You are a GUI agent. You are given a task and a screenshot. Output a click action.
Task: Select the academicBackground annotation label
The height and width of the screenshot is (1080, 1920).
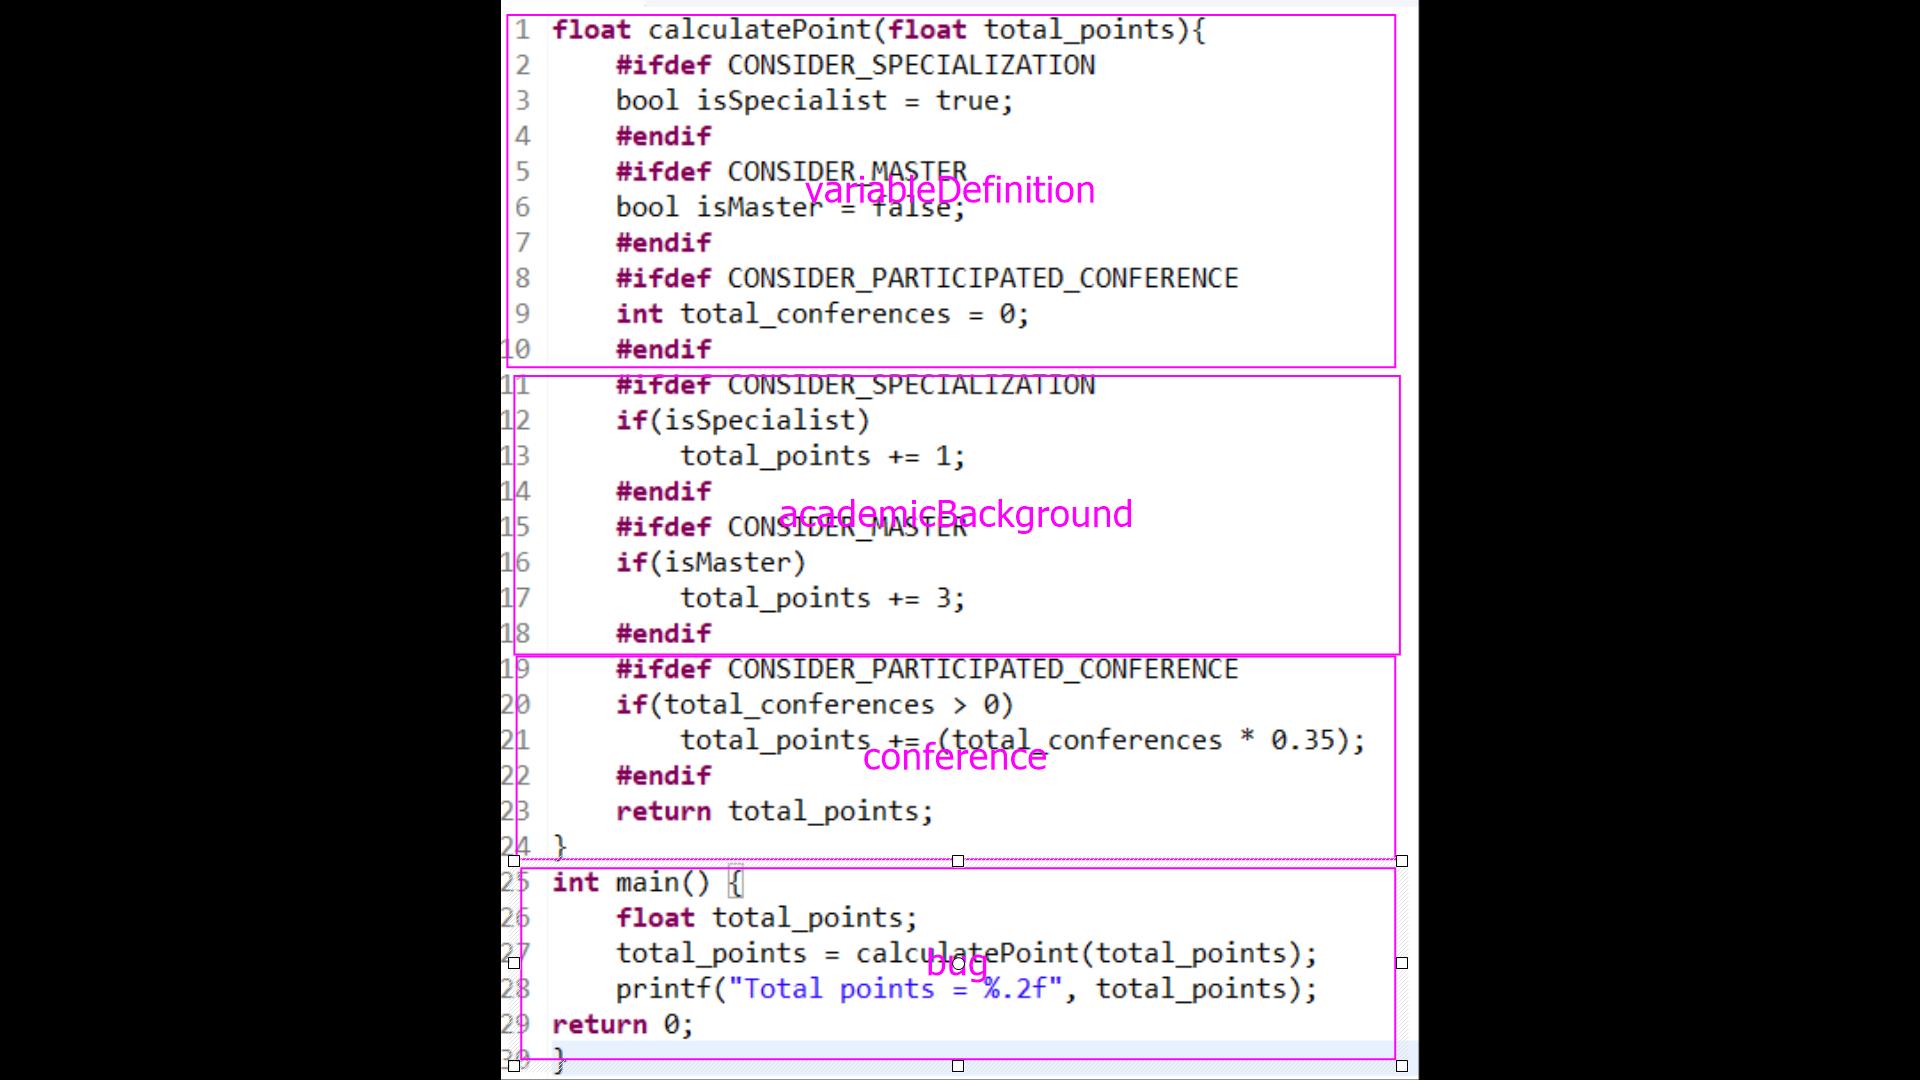coord(955,514)
